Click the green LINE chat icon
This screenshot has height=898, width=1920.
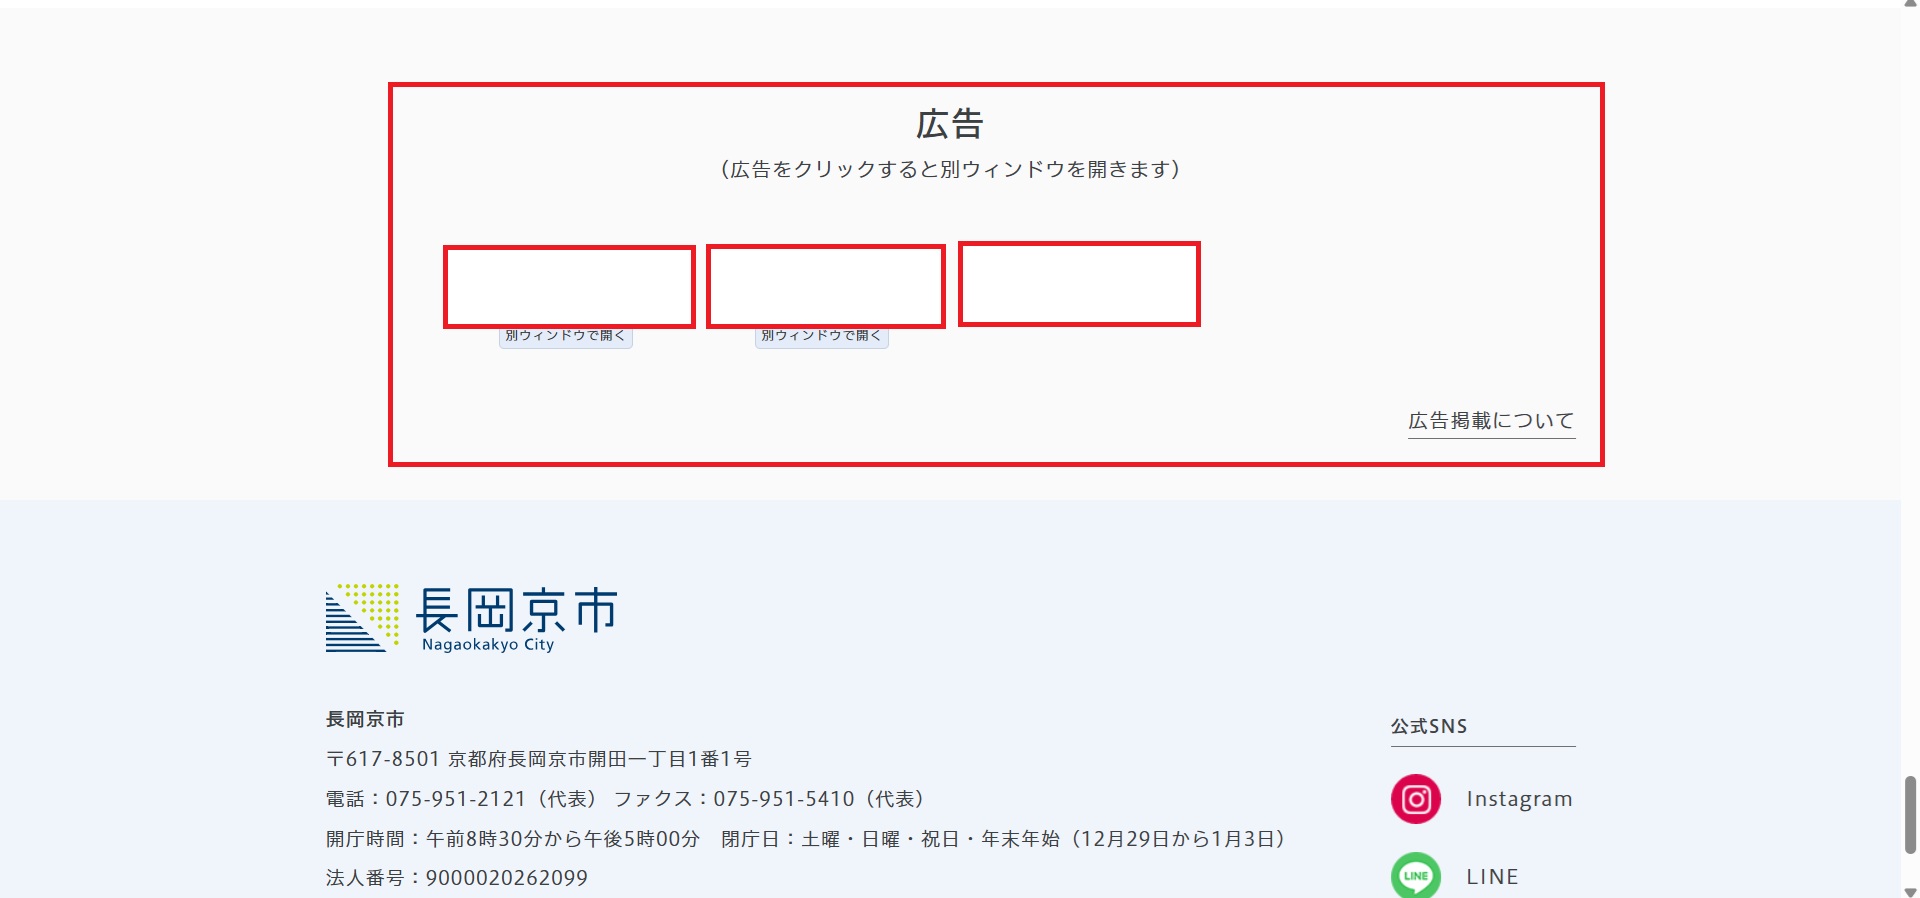pyautogui.click(x=1415, y=876)
